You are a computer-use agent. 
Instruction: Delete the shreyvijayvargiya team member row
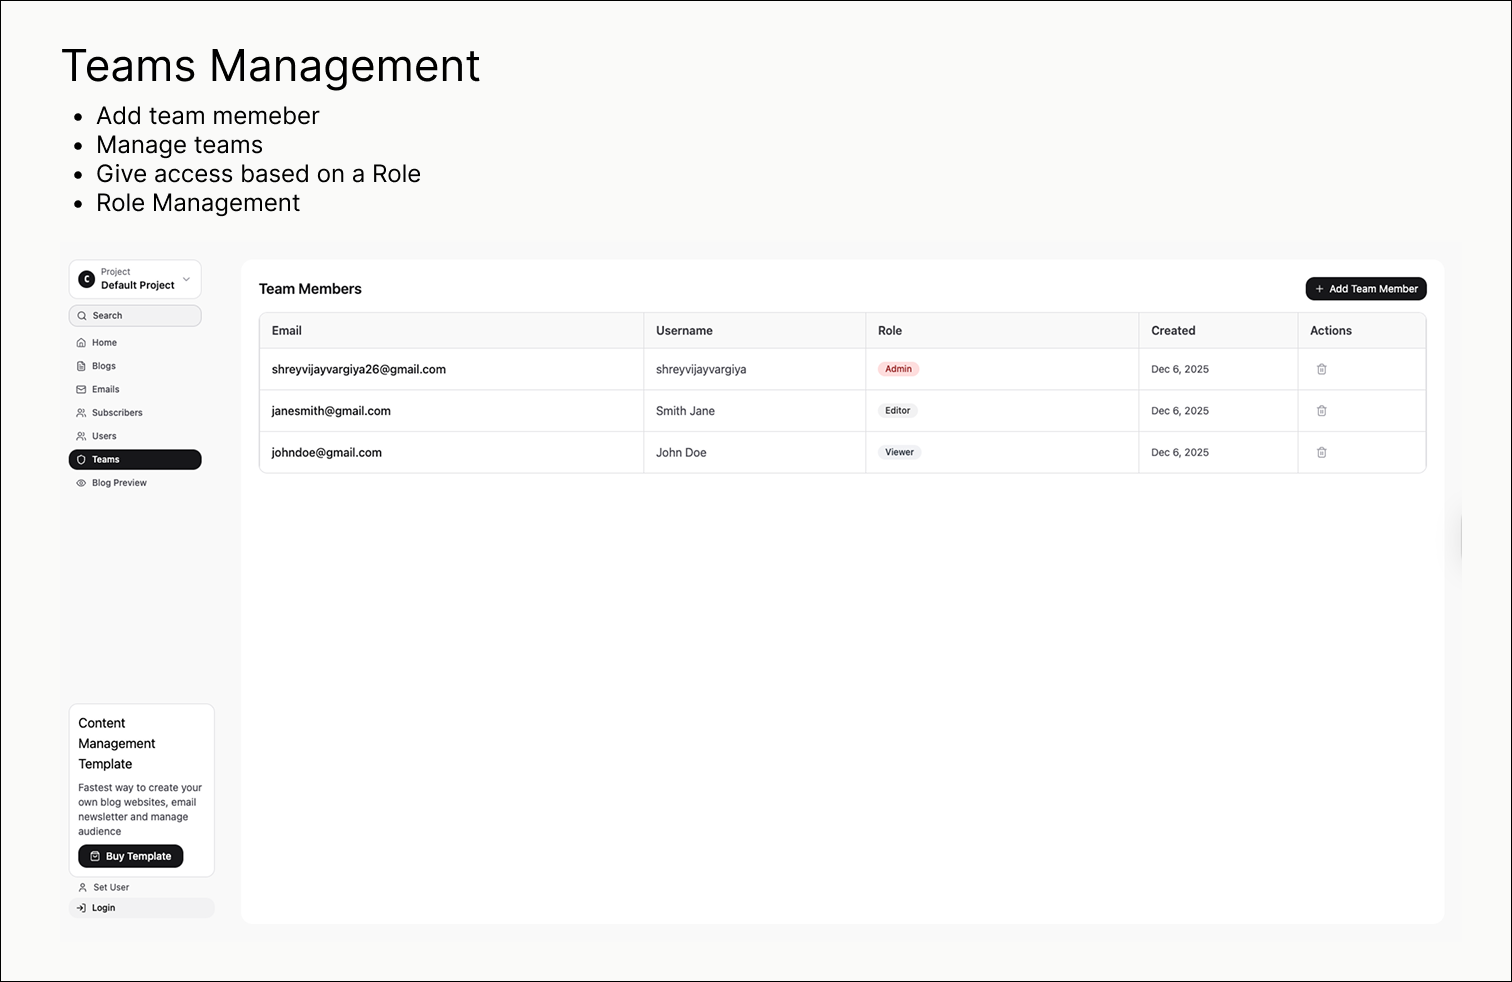pos(1321,369)
